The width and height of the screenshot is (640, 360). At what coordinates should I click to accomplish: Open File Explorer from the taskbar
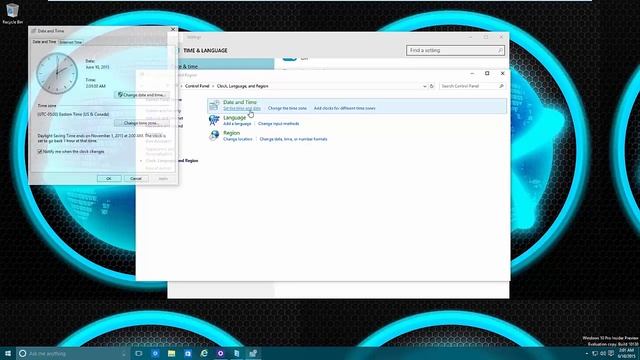click(171, 353)
